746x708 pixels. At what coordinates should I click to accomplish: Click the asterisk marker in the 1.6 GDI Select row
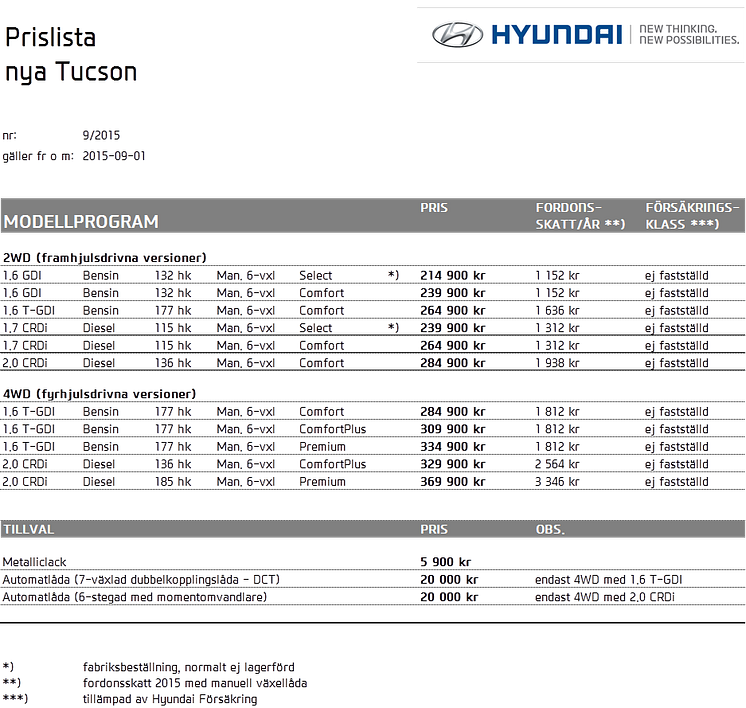[x=393, y=275]
